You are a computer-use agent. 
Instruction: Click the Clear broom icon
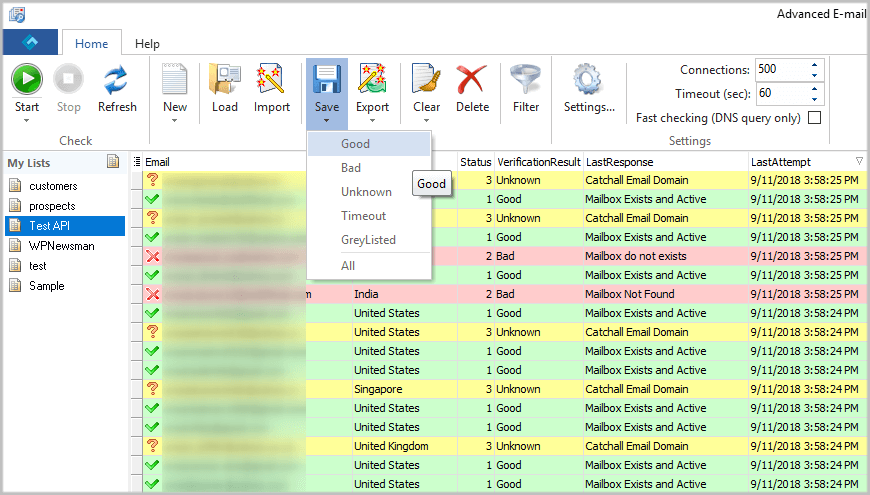(x=426, y=79)
